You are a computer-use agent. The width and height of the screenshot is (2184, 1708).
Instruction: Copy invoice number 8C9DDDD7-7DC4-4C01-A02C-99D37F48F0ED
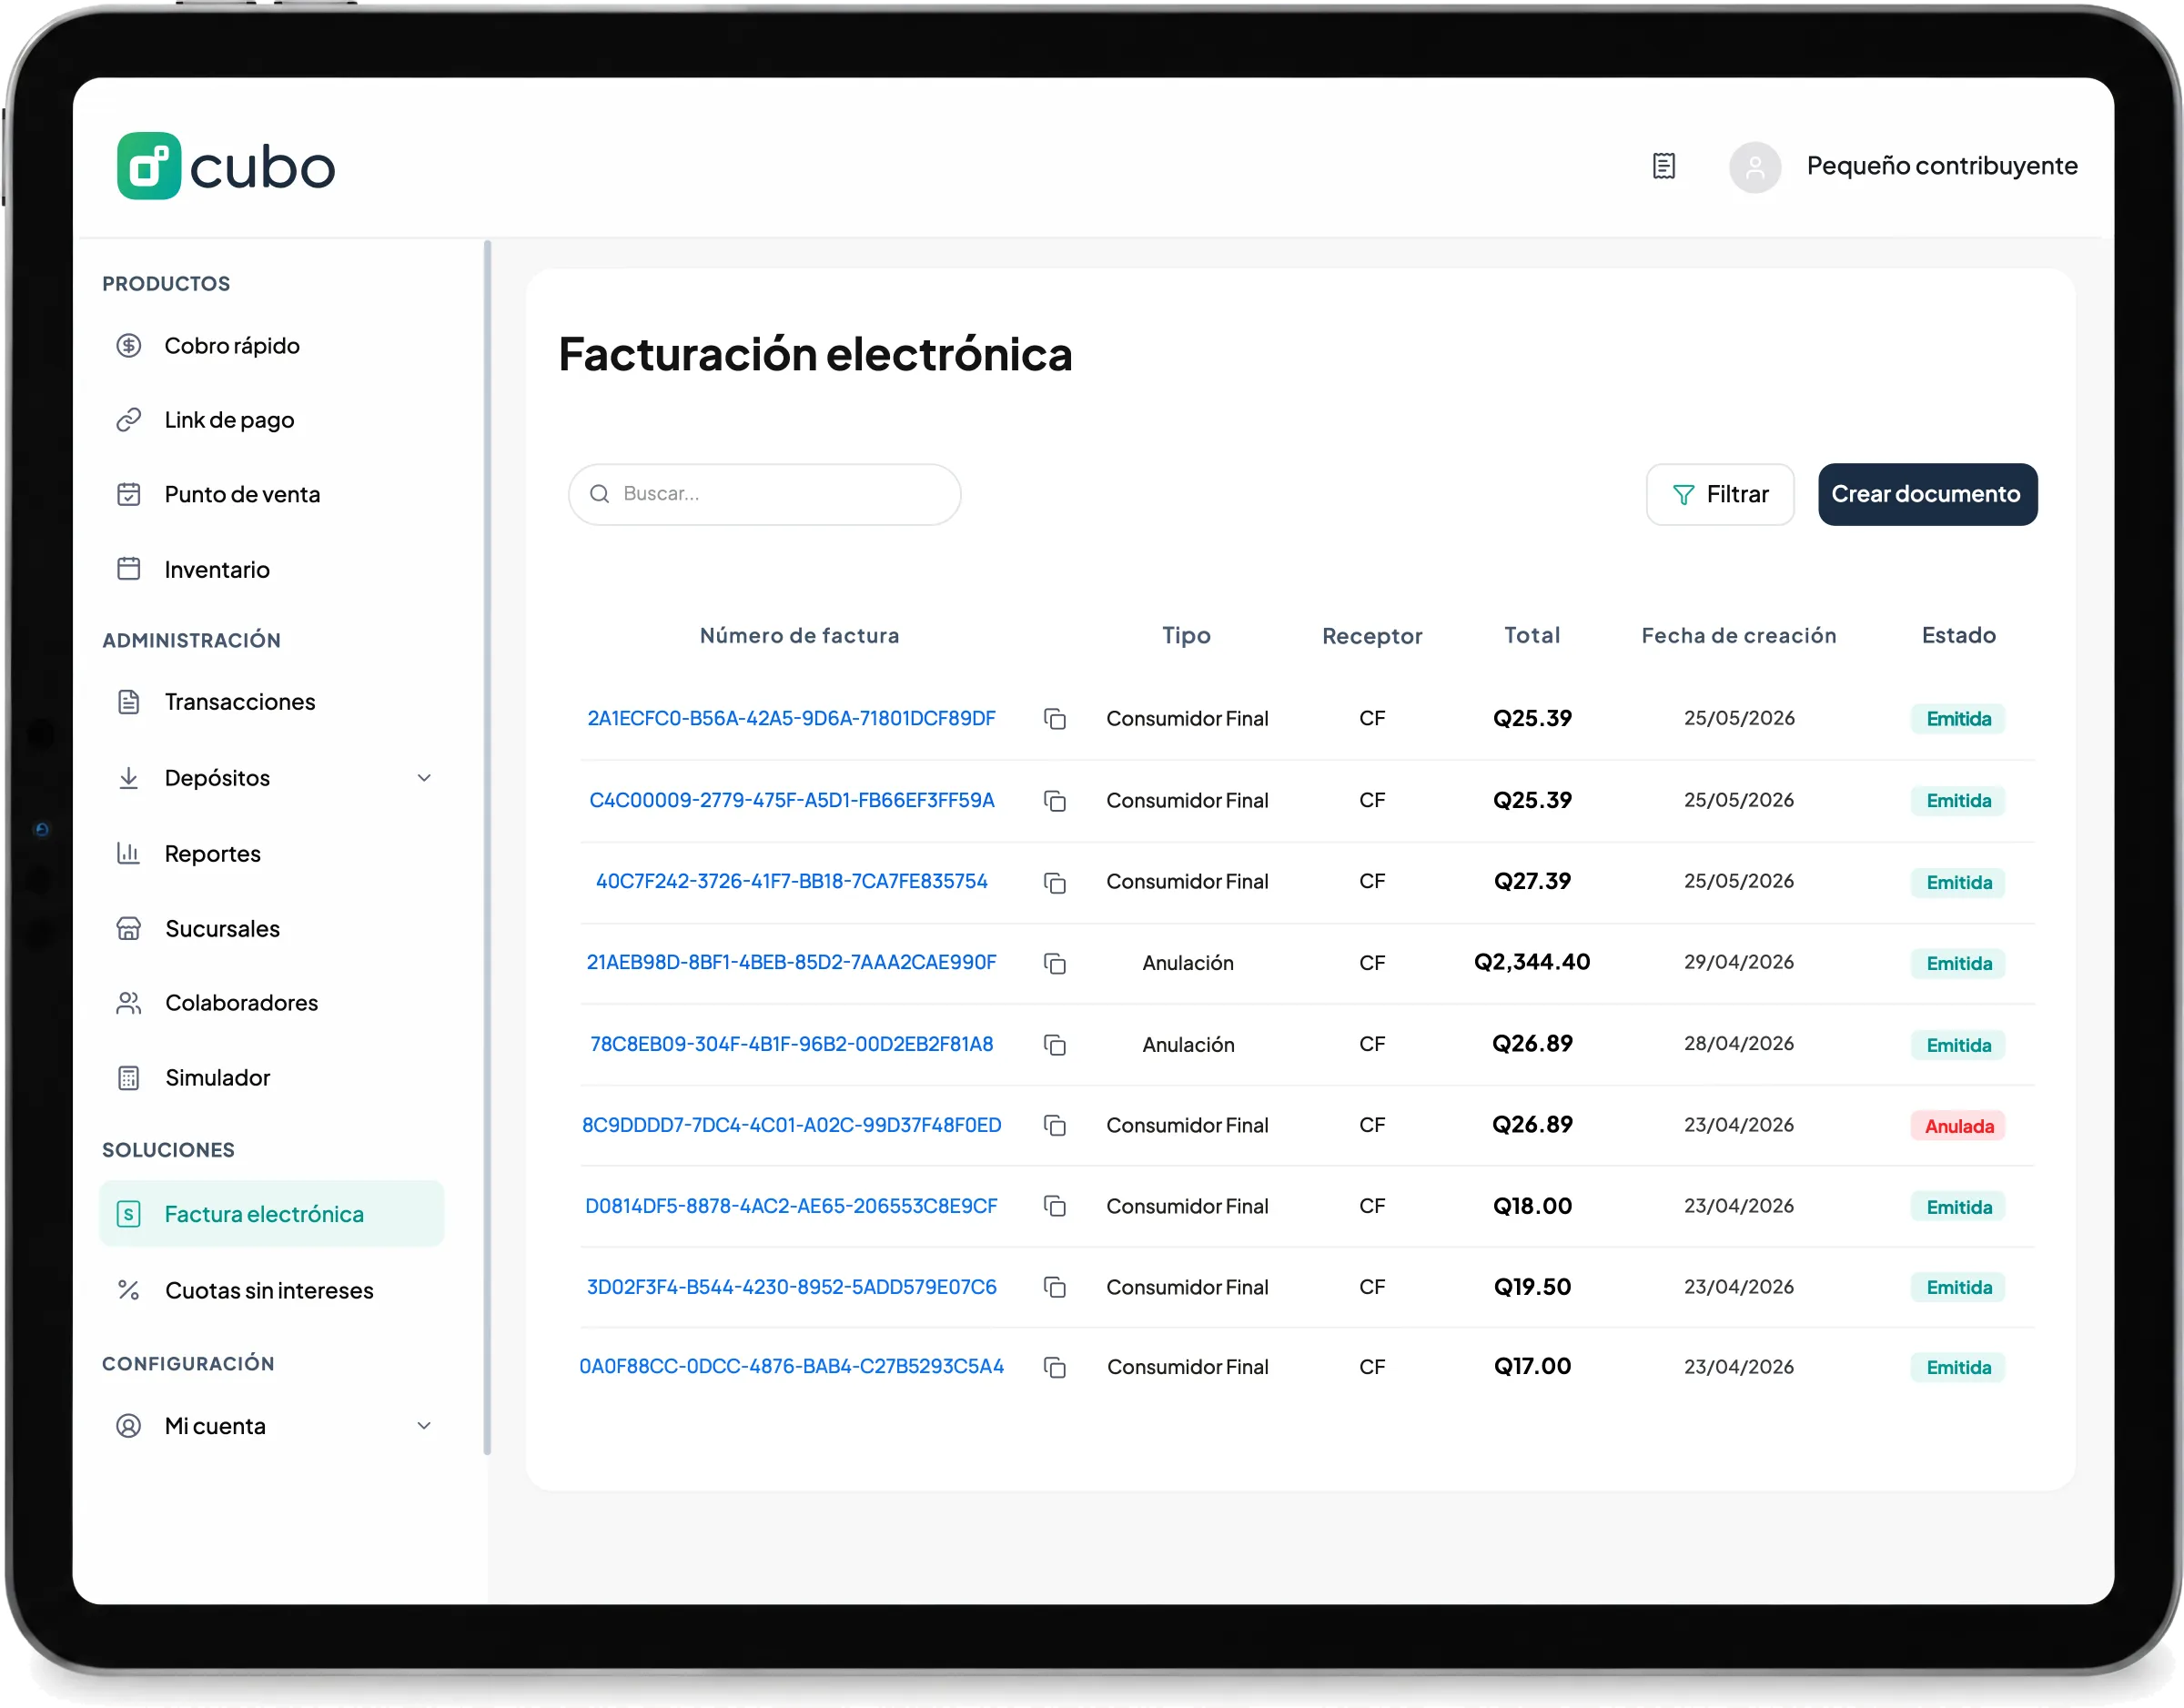1055,1126
